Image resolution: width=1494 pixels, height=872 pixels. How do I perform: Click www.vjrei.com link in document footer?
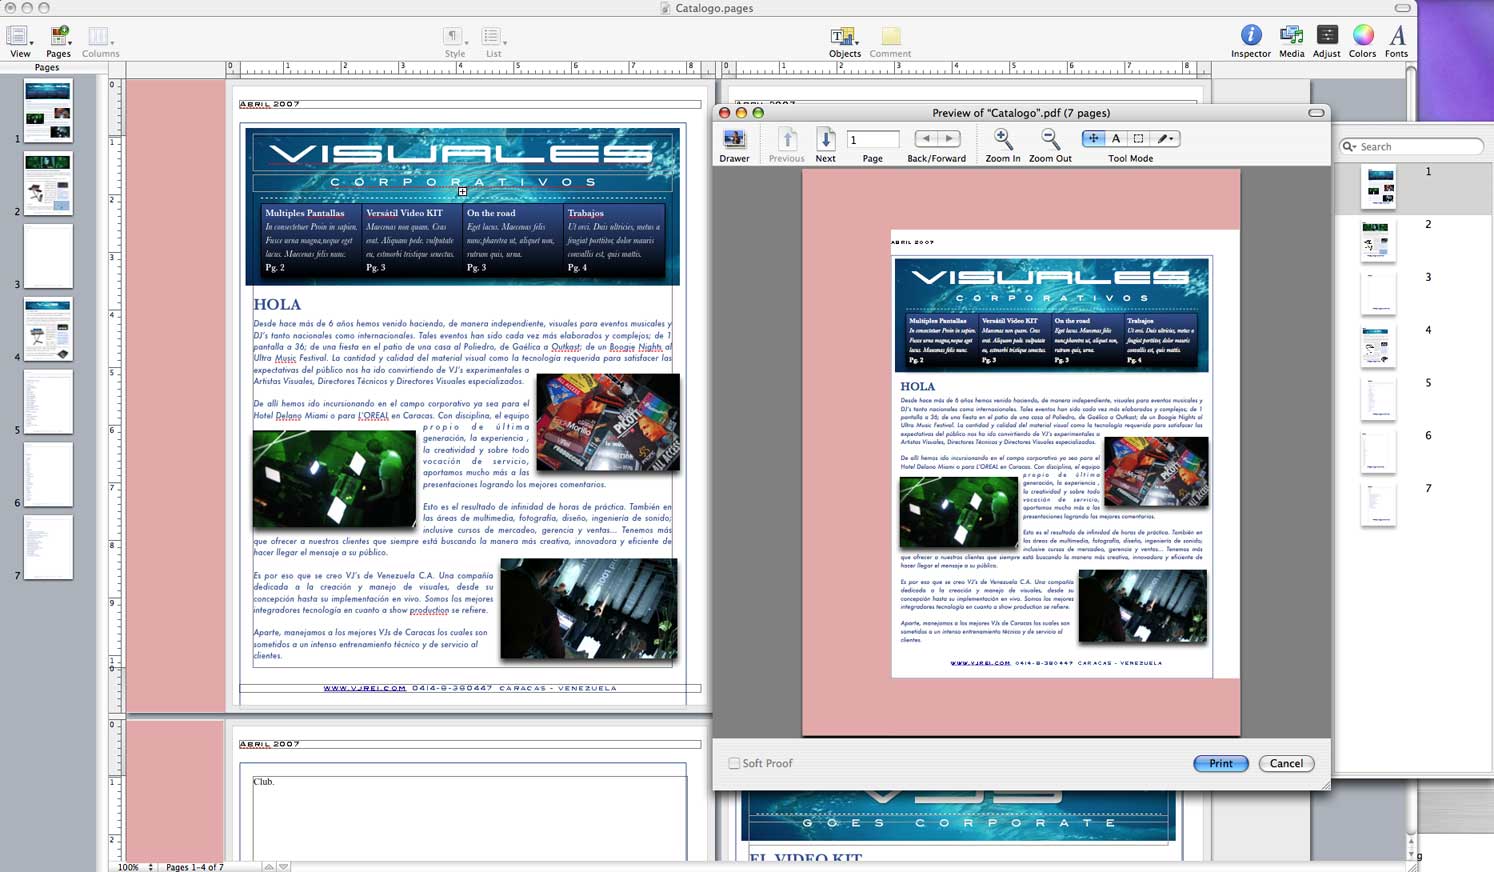point(365,688)
